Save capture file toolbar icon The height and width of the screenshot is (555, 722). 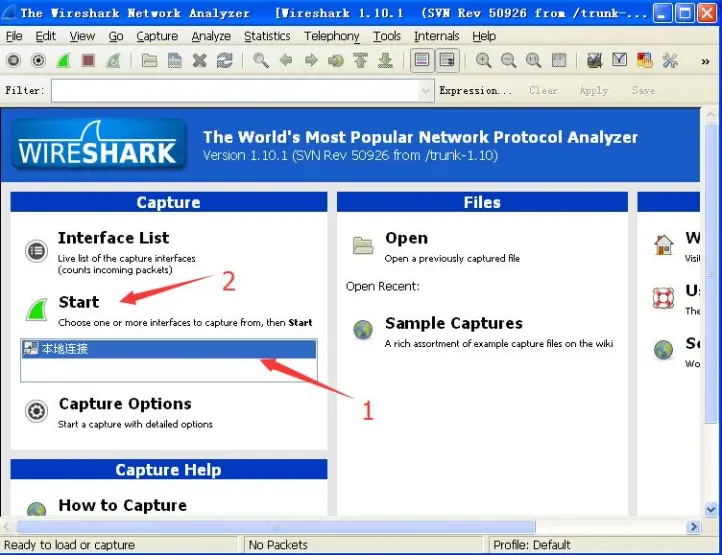[x=175, y=60]
